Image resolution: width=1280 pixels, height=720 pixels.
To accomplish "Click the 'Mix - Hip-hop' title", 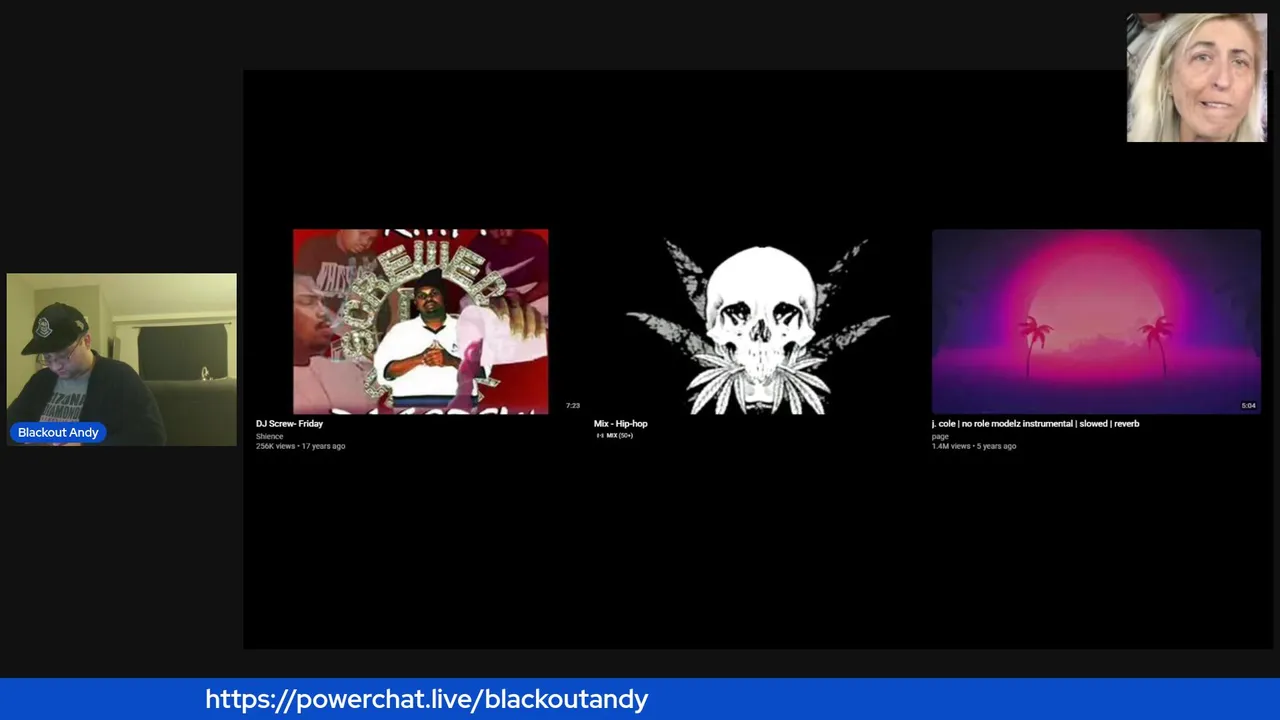I will (620, 424).
